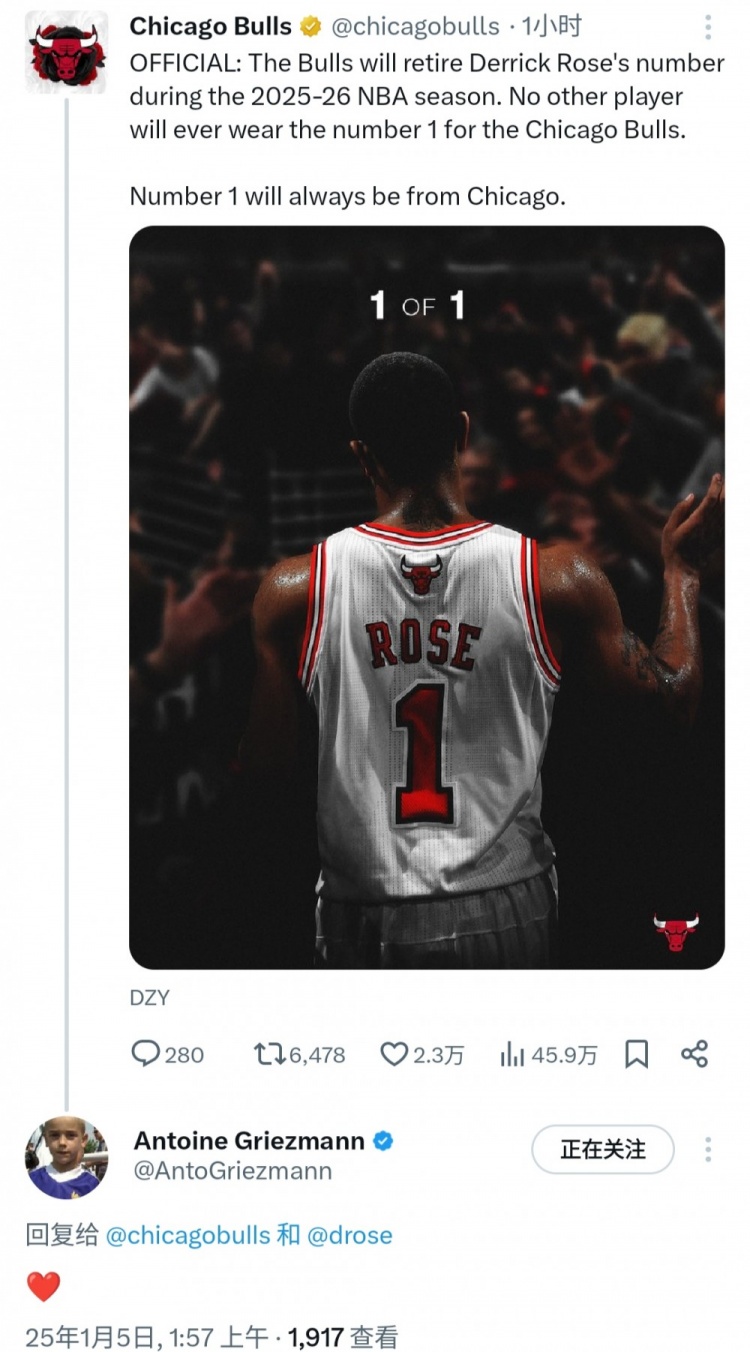
Task: Open the Chicago Bulls account name
Action: [x=211, y=27]
